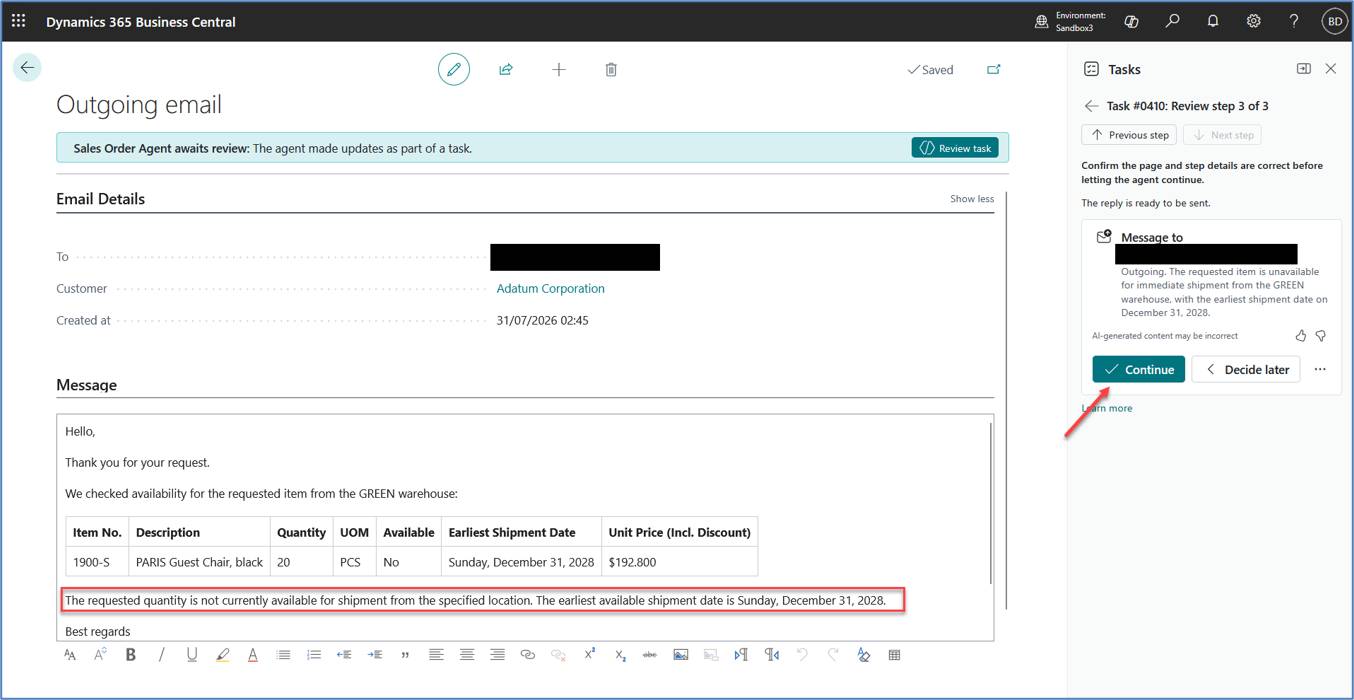The image size is (1354, 700).
Task: Click the edit pencil icon
Action: click(454, 69)
